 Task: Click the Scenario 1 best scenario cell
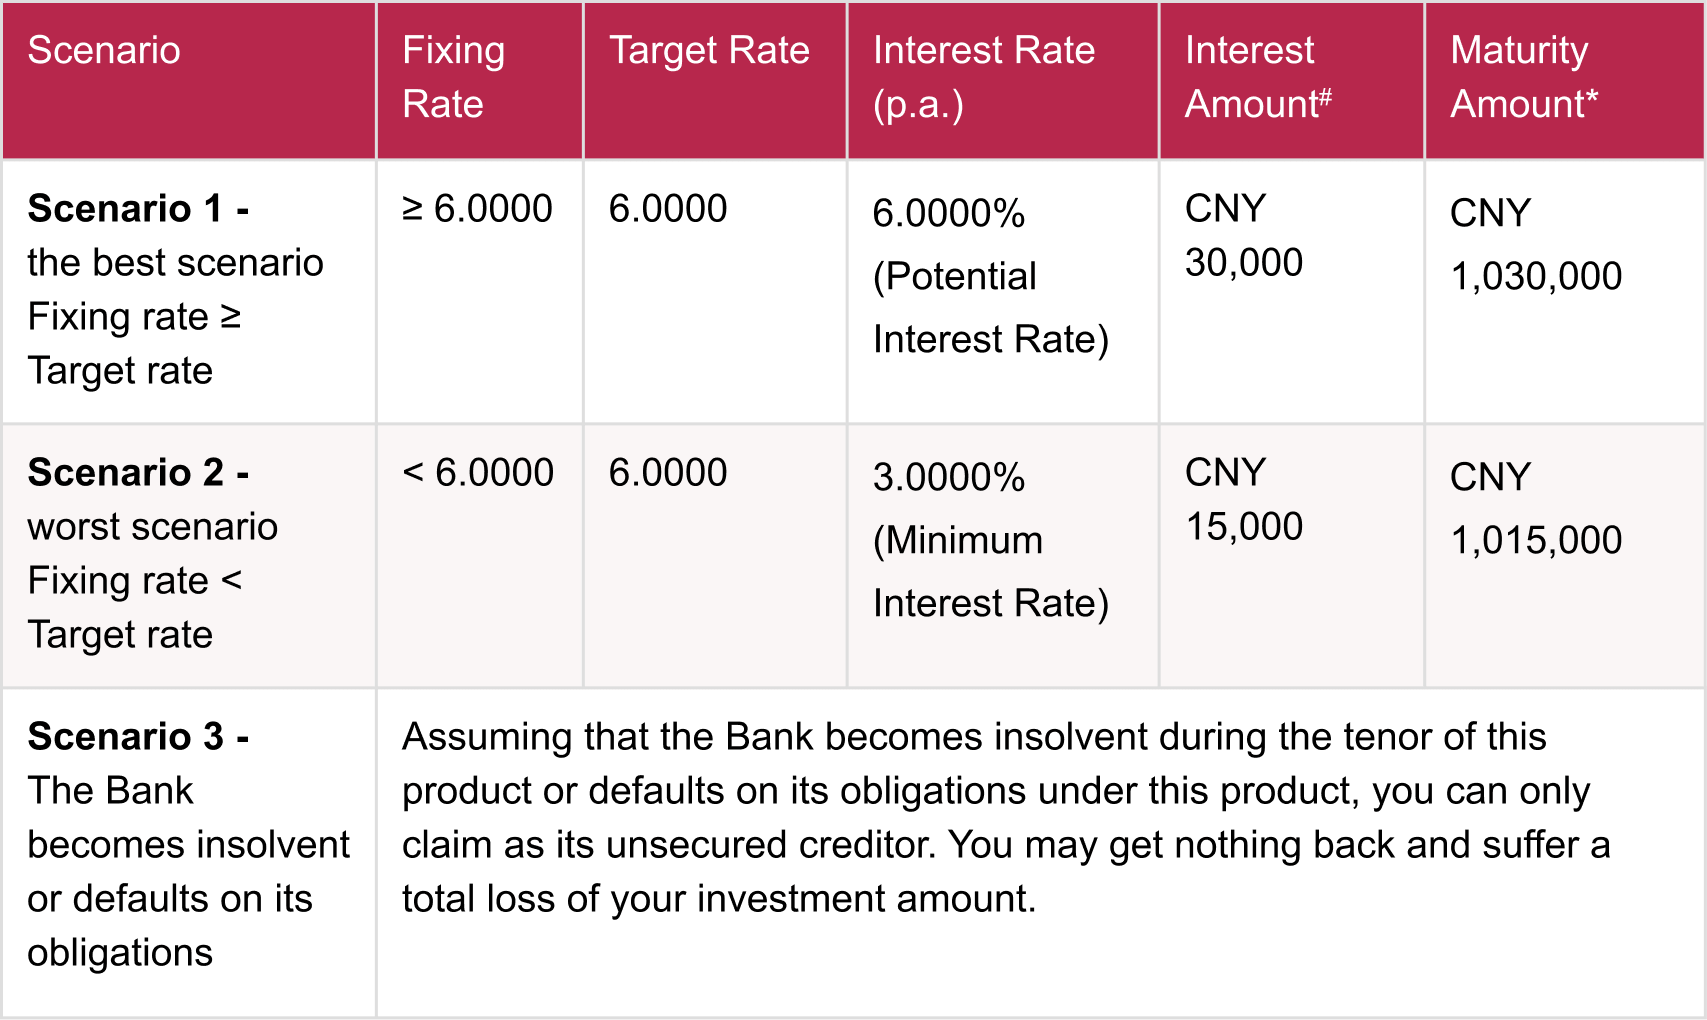(x=189, y=291)
